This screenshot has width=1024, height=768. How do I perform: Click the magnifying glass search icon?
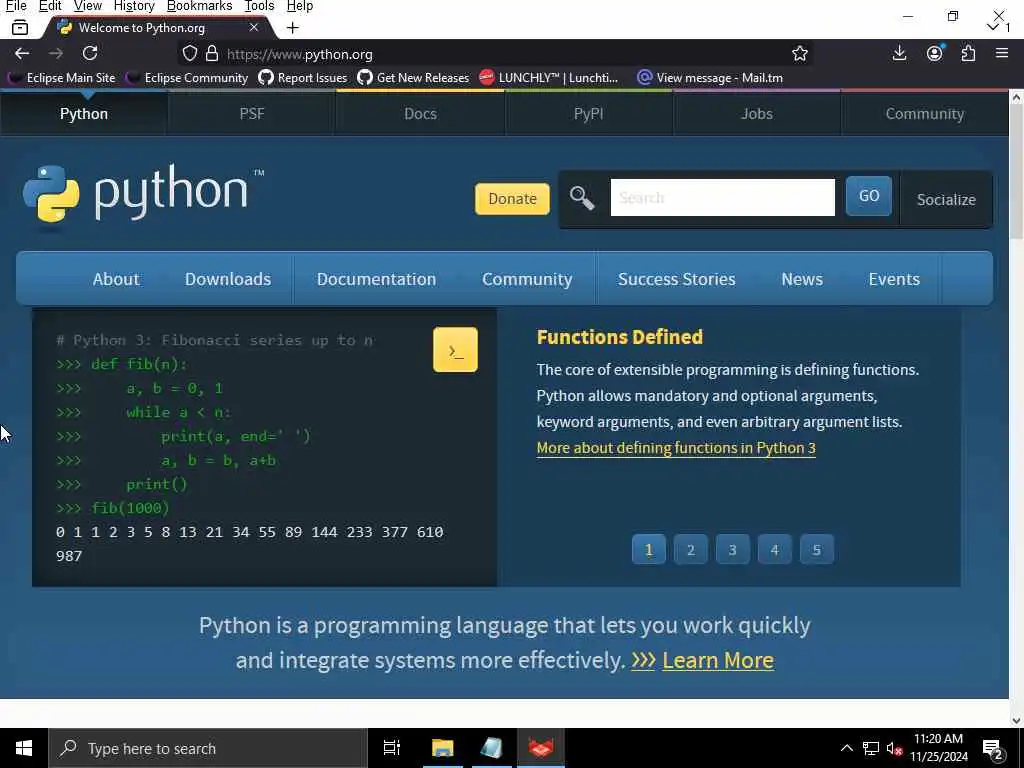[581, 198]
